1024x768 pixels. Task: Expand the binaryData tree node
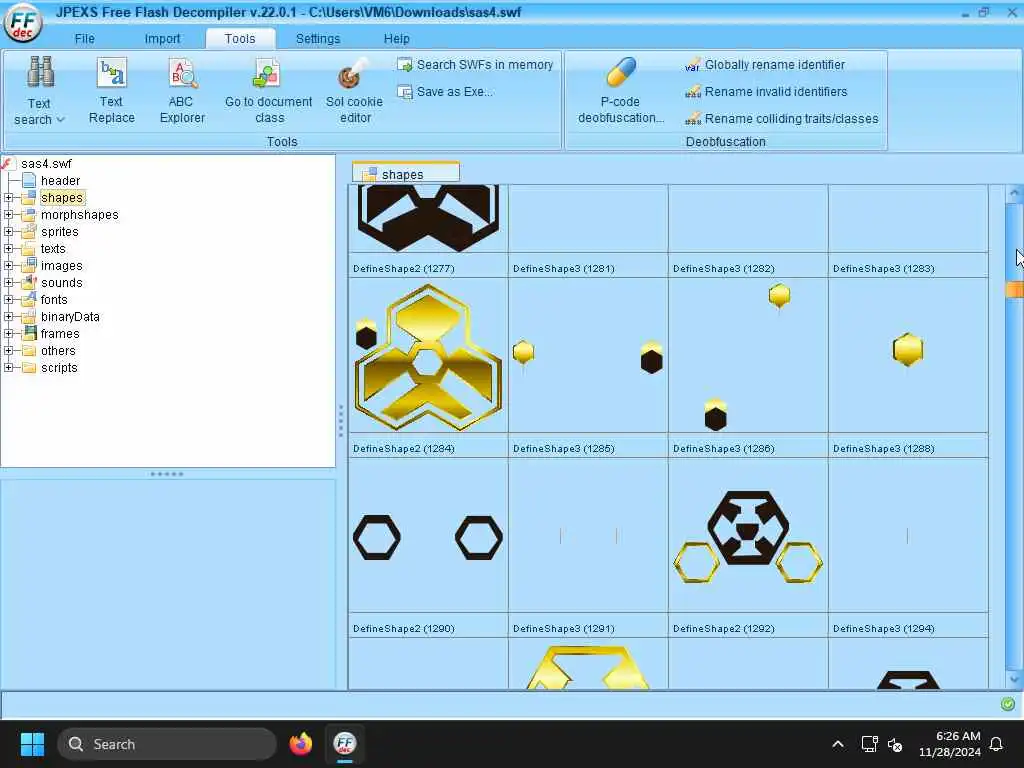click(x=8, y=316)
